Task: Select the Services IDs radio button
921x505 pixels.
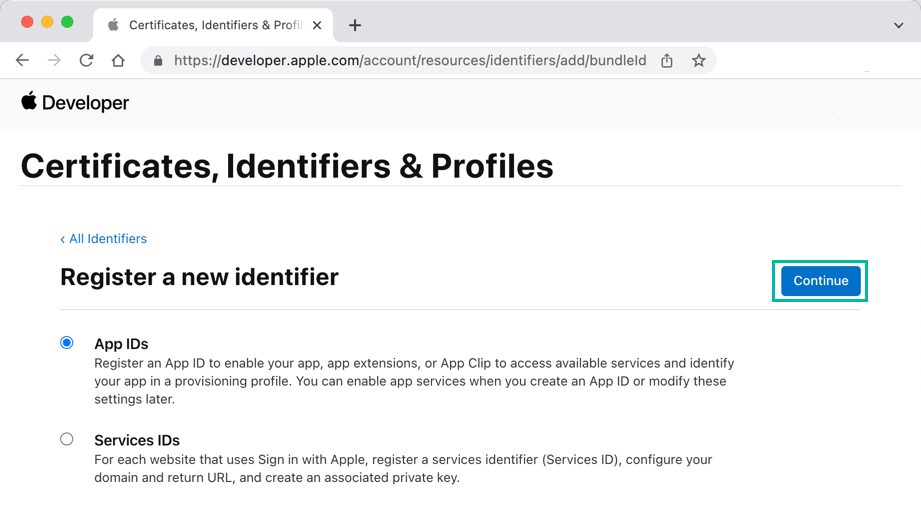Action: [67, 439]
